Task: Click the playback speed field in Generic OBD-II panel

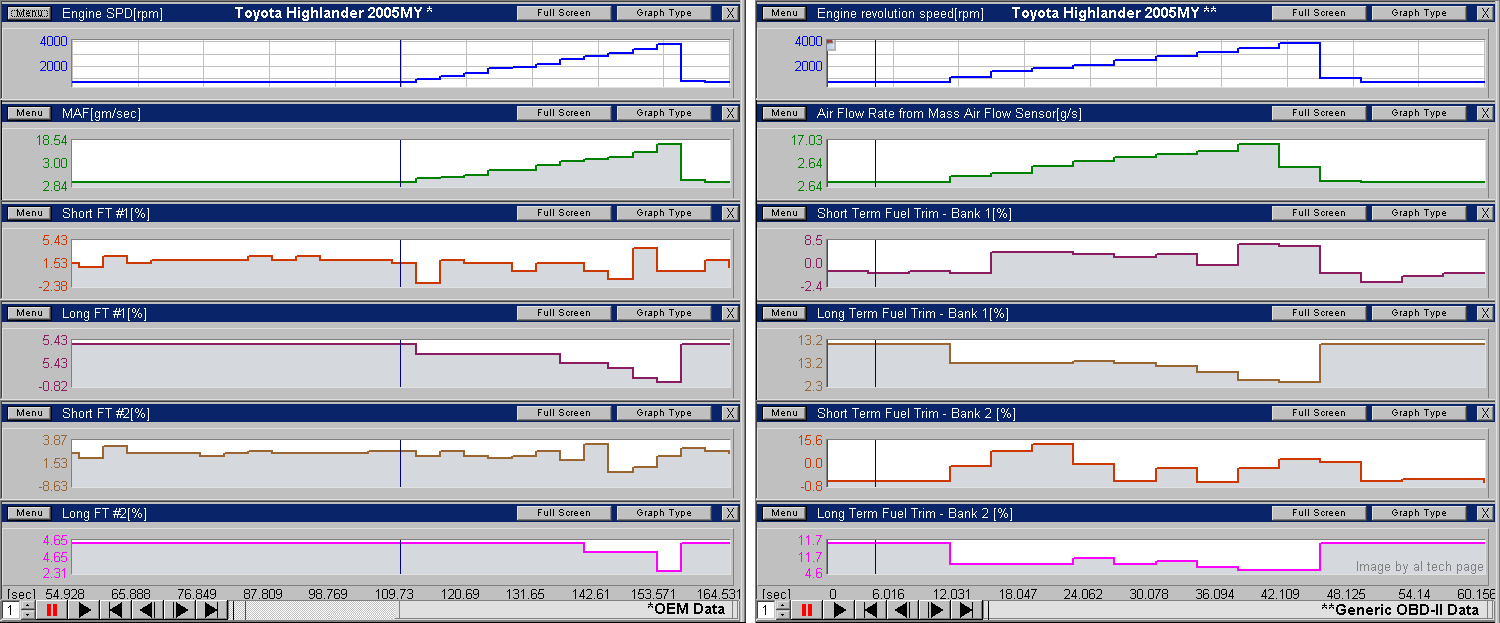Action: click(x=767, y=610)
